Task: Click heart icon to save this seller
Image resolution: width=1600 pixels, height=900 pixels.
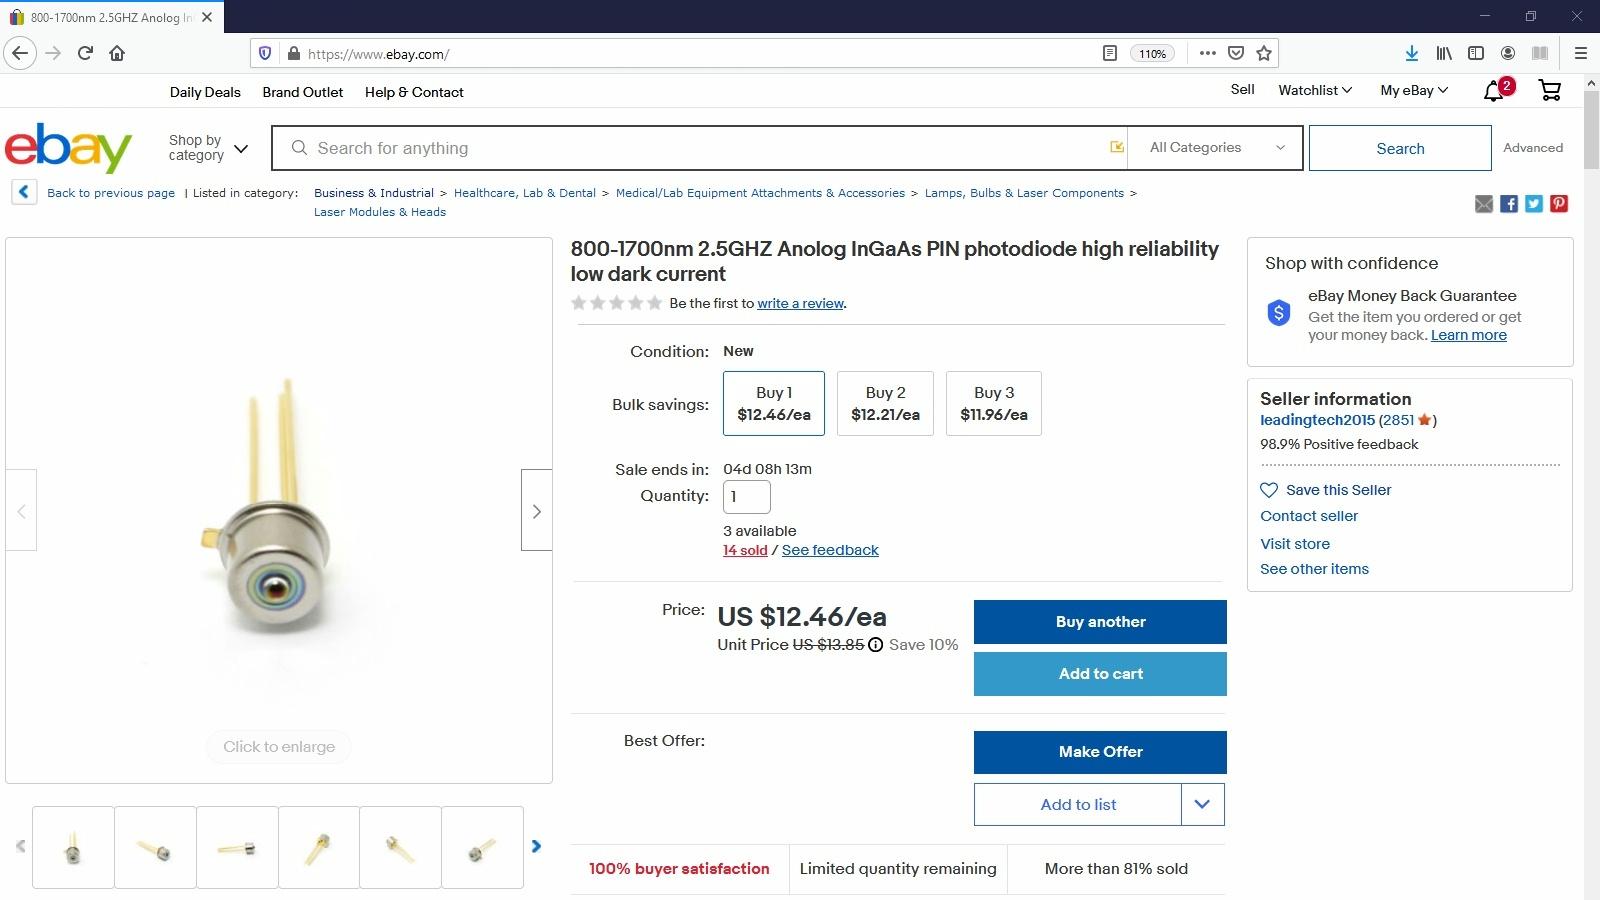Action: 1269,490
